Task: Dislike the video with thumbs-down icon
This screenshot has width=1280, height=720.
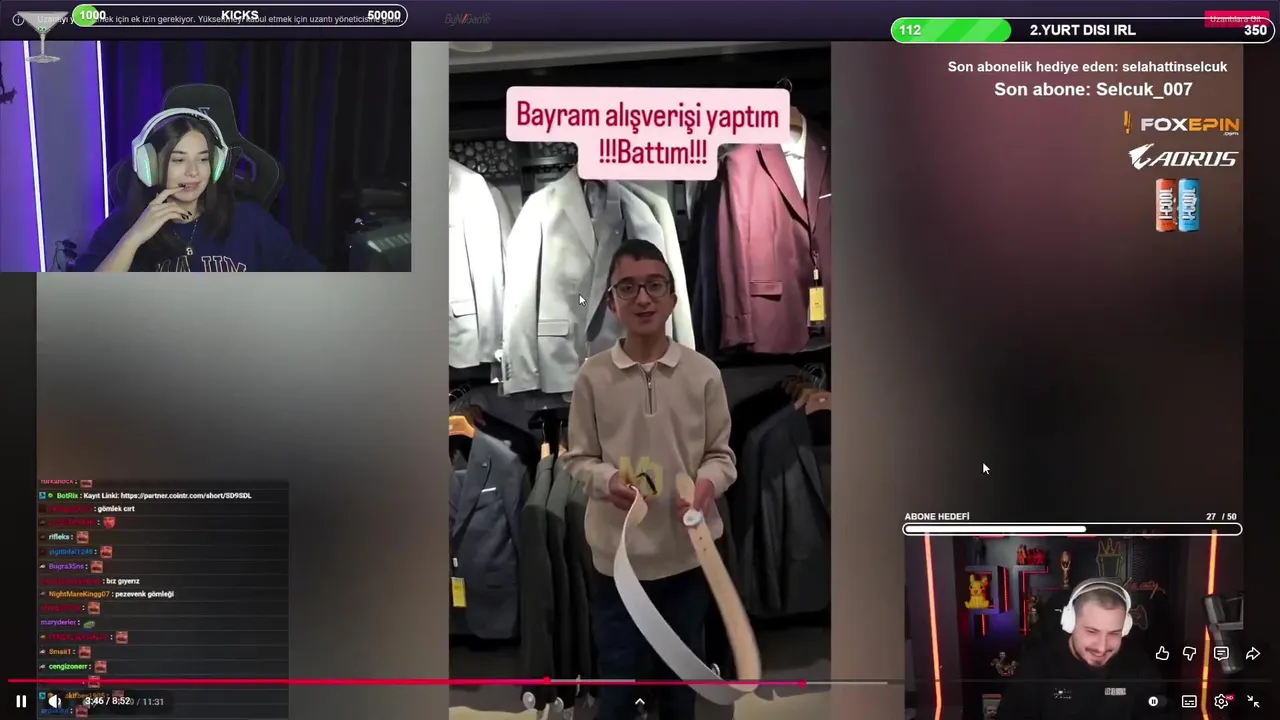Action: 1190,653
